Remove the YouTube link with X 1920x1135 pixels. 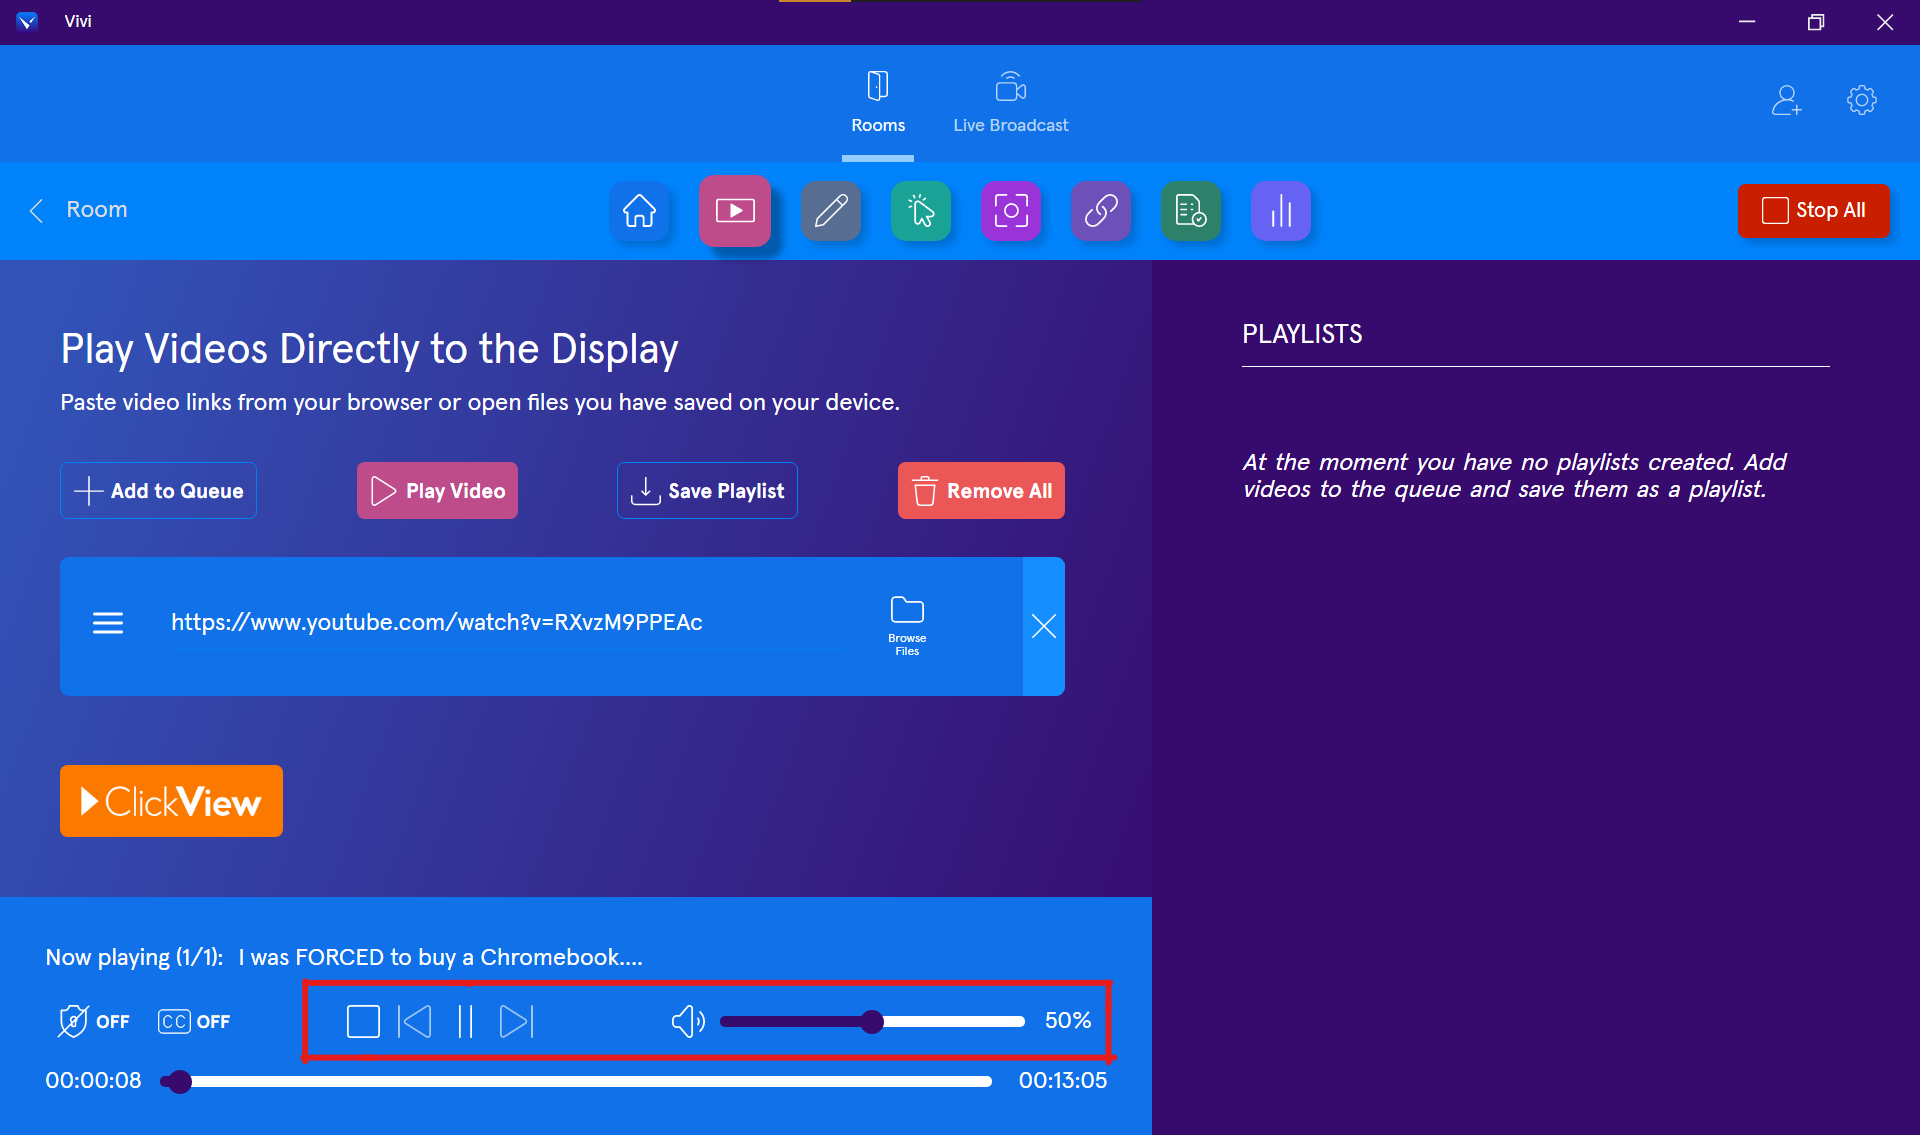1043,626
